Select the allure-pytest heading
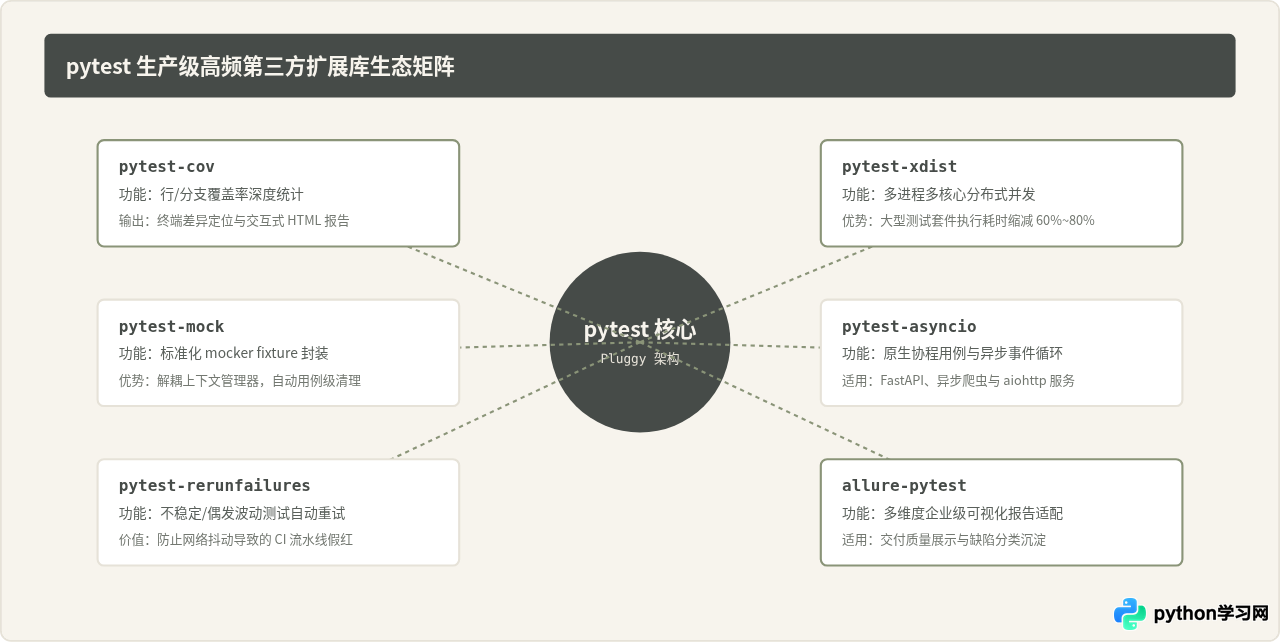 [x=904, y=485]
